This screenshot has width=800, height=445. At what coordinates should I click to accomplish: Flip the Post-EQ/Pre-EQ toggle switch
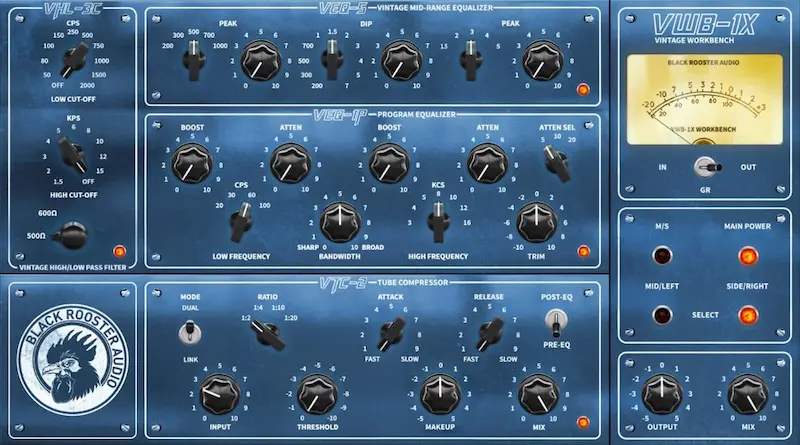(x=551, y=322)
